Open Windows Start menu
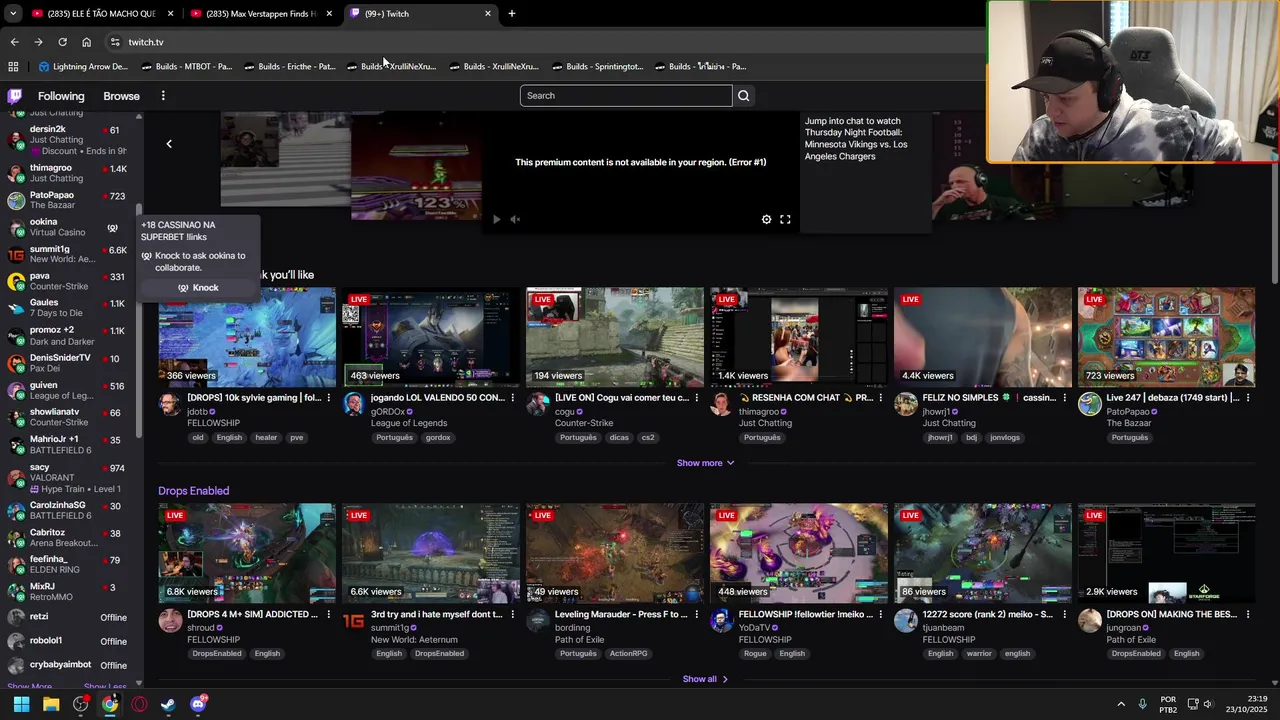The width and height of the screenshot is (1280, 720). (21, 704)
